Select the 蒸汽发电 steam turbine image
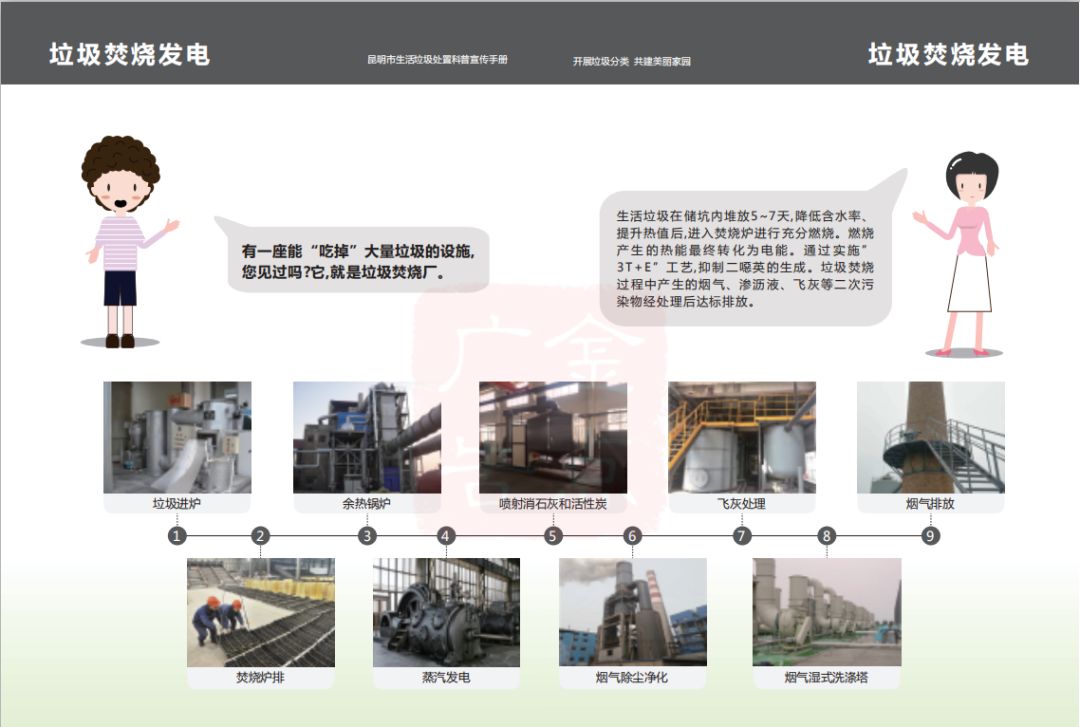Screen dimensions: 1080x727 point(446,612)
